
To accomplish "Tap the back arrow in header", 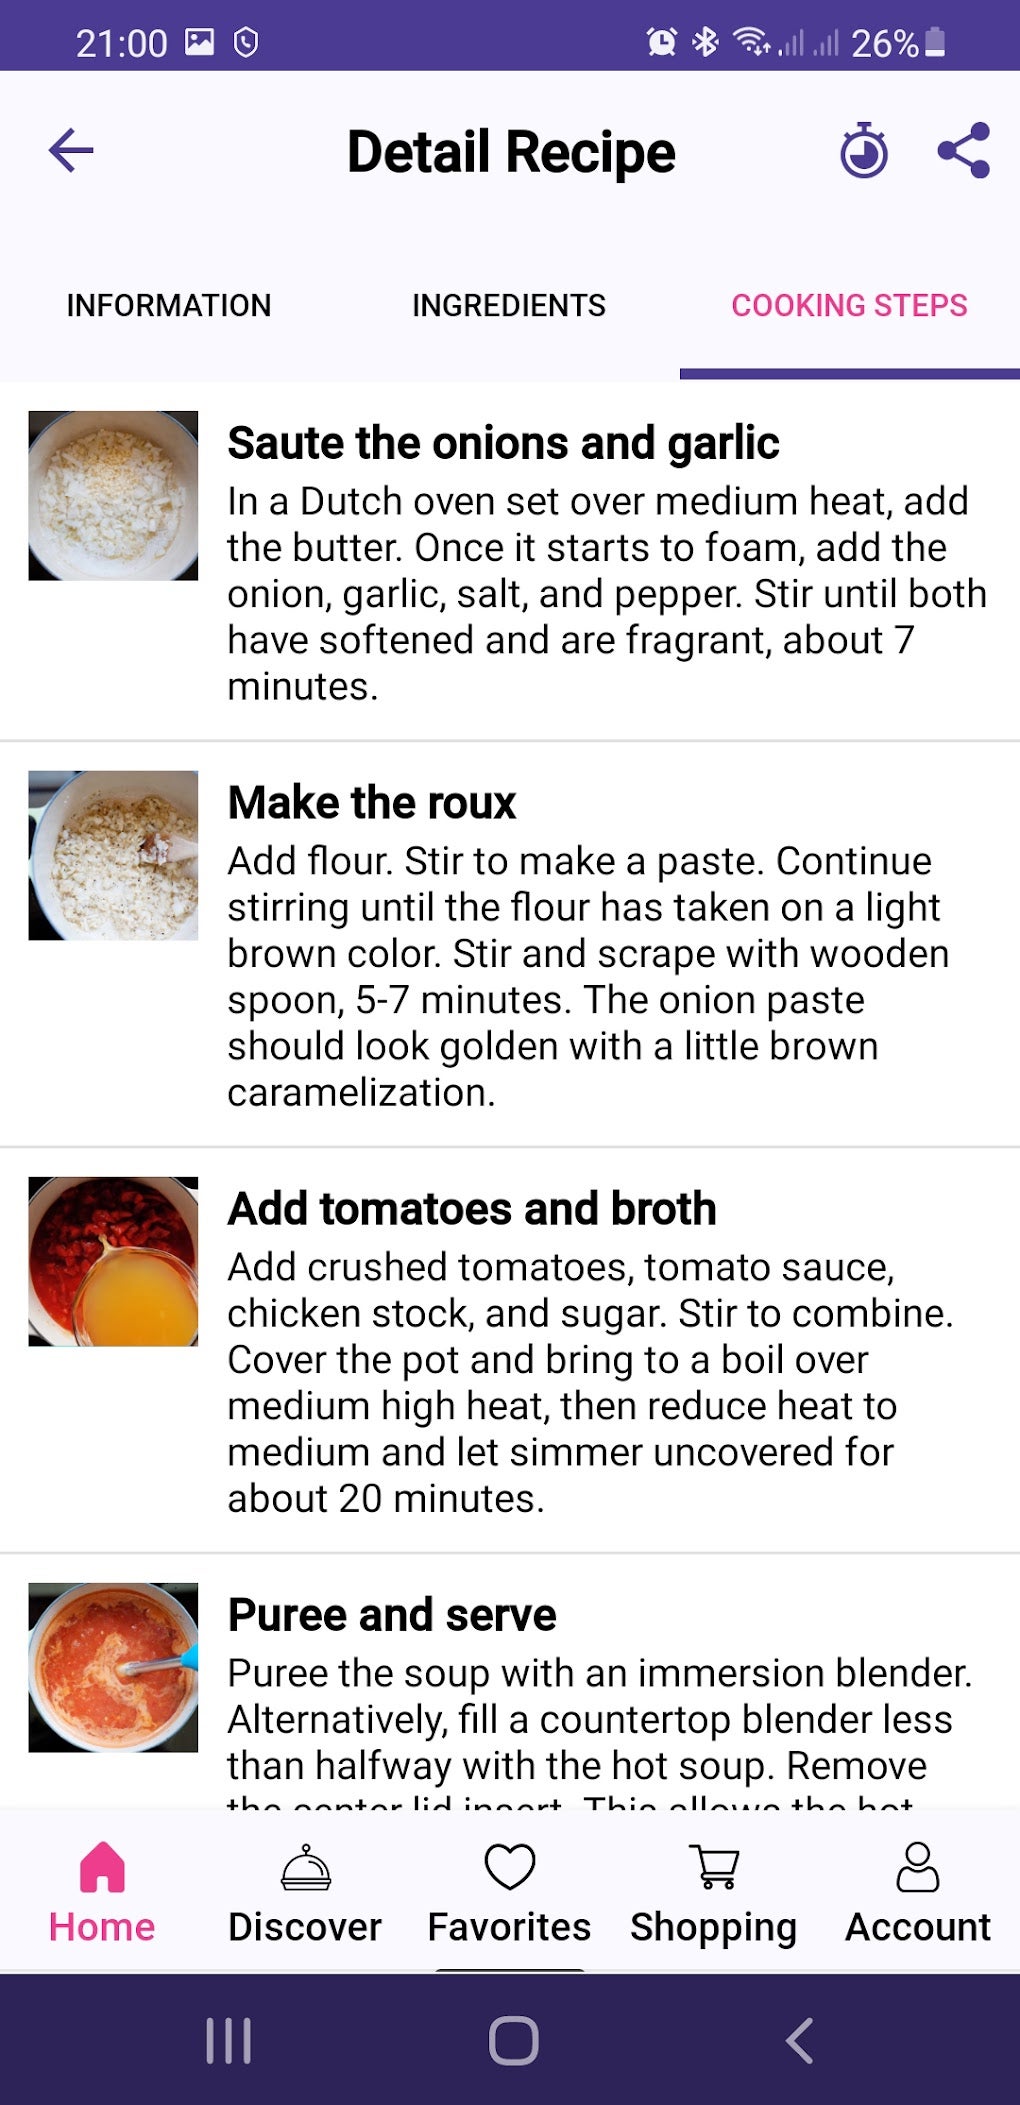I will coord(71,151).
